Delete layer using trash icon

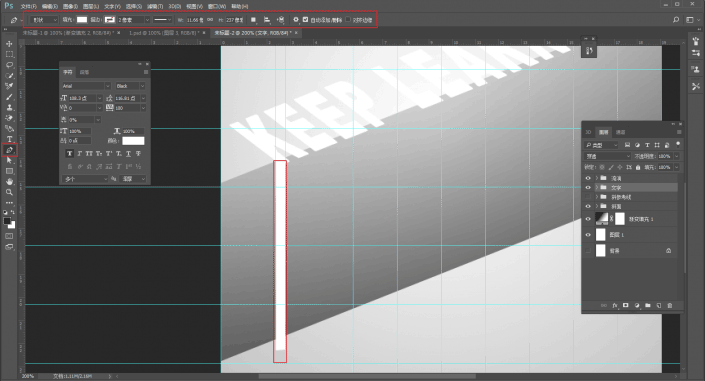tap(669, 305)
